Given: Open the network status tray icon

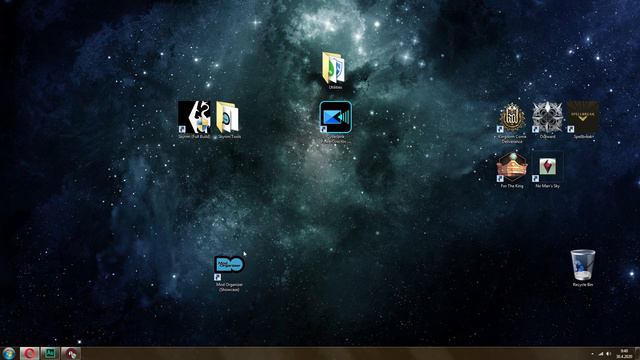Looking at the screenshot, I should click(x=601, y=354).
